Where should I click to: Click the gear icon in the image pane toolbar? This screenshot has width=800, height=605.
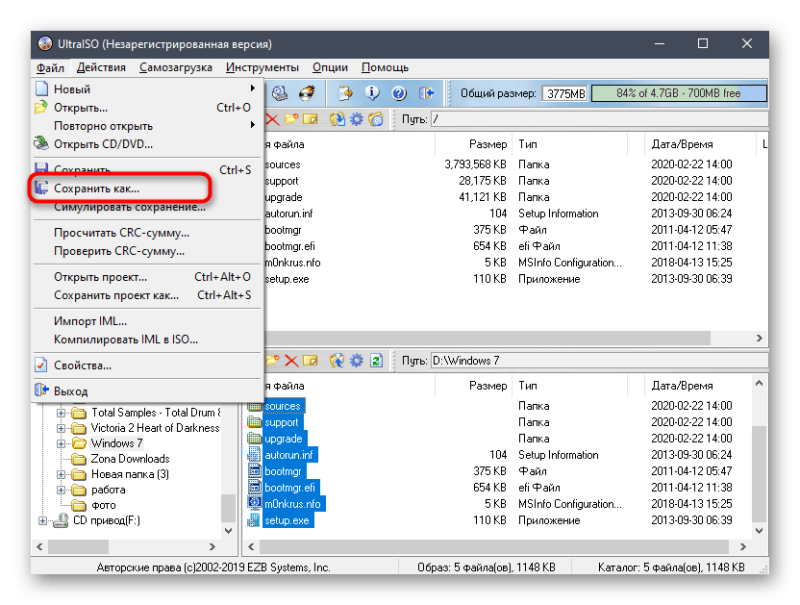coord(356,119)
